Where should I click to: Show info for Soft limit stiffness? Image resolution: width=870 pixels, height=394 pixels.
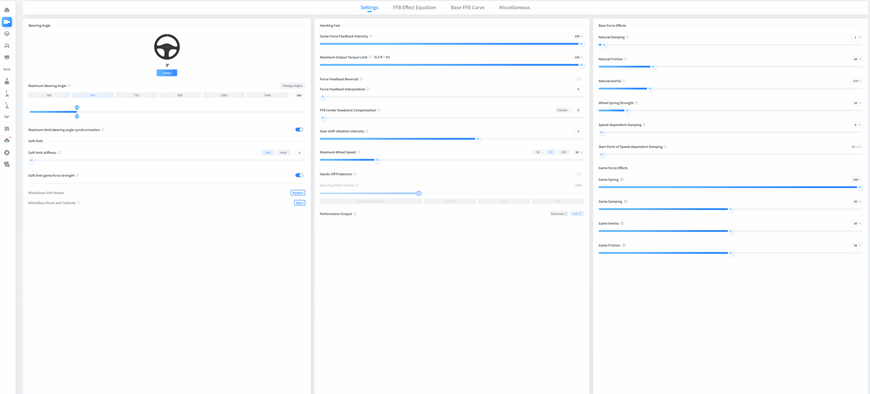point(59,152)
